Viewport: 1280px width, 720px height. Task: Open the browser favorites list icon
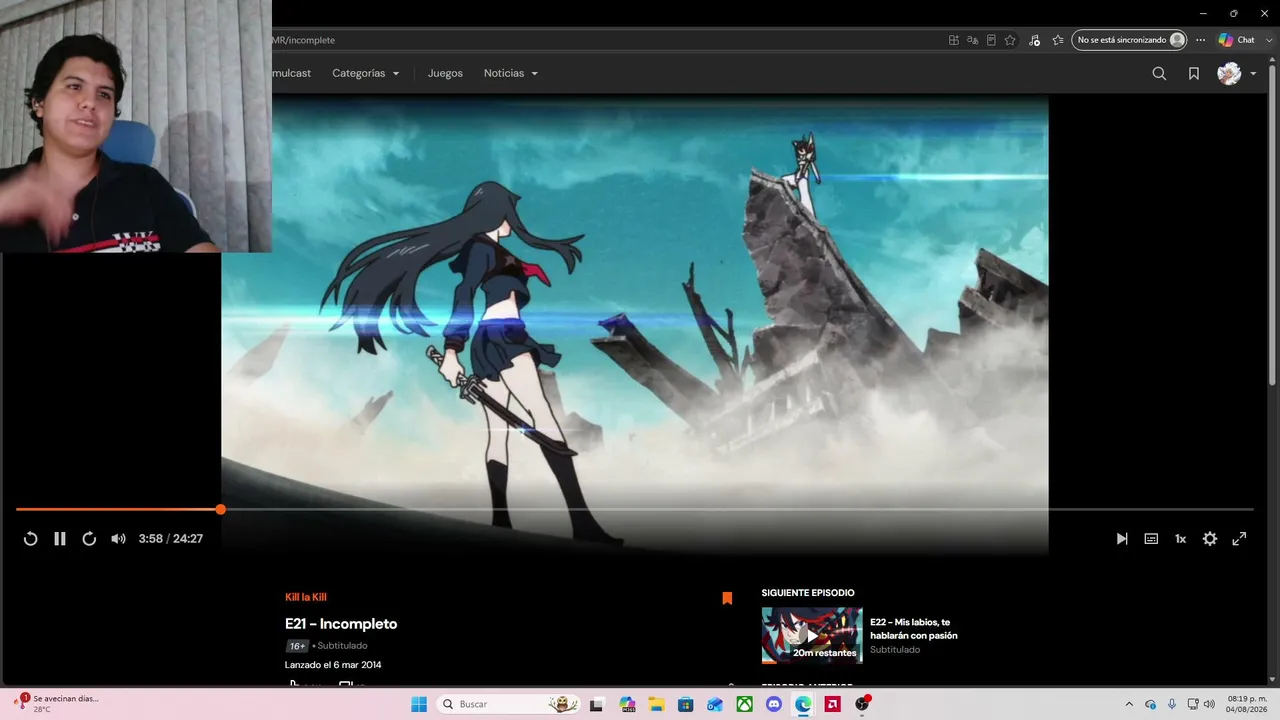(1058, 40)
